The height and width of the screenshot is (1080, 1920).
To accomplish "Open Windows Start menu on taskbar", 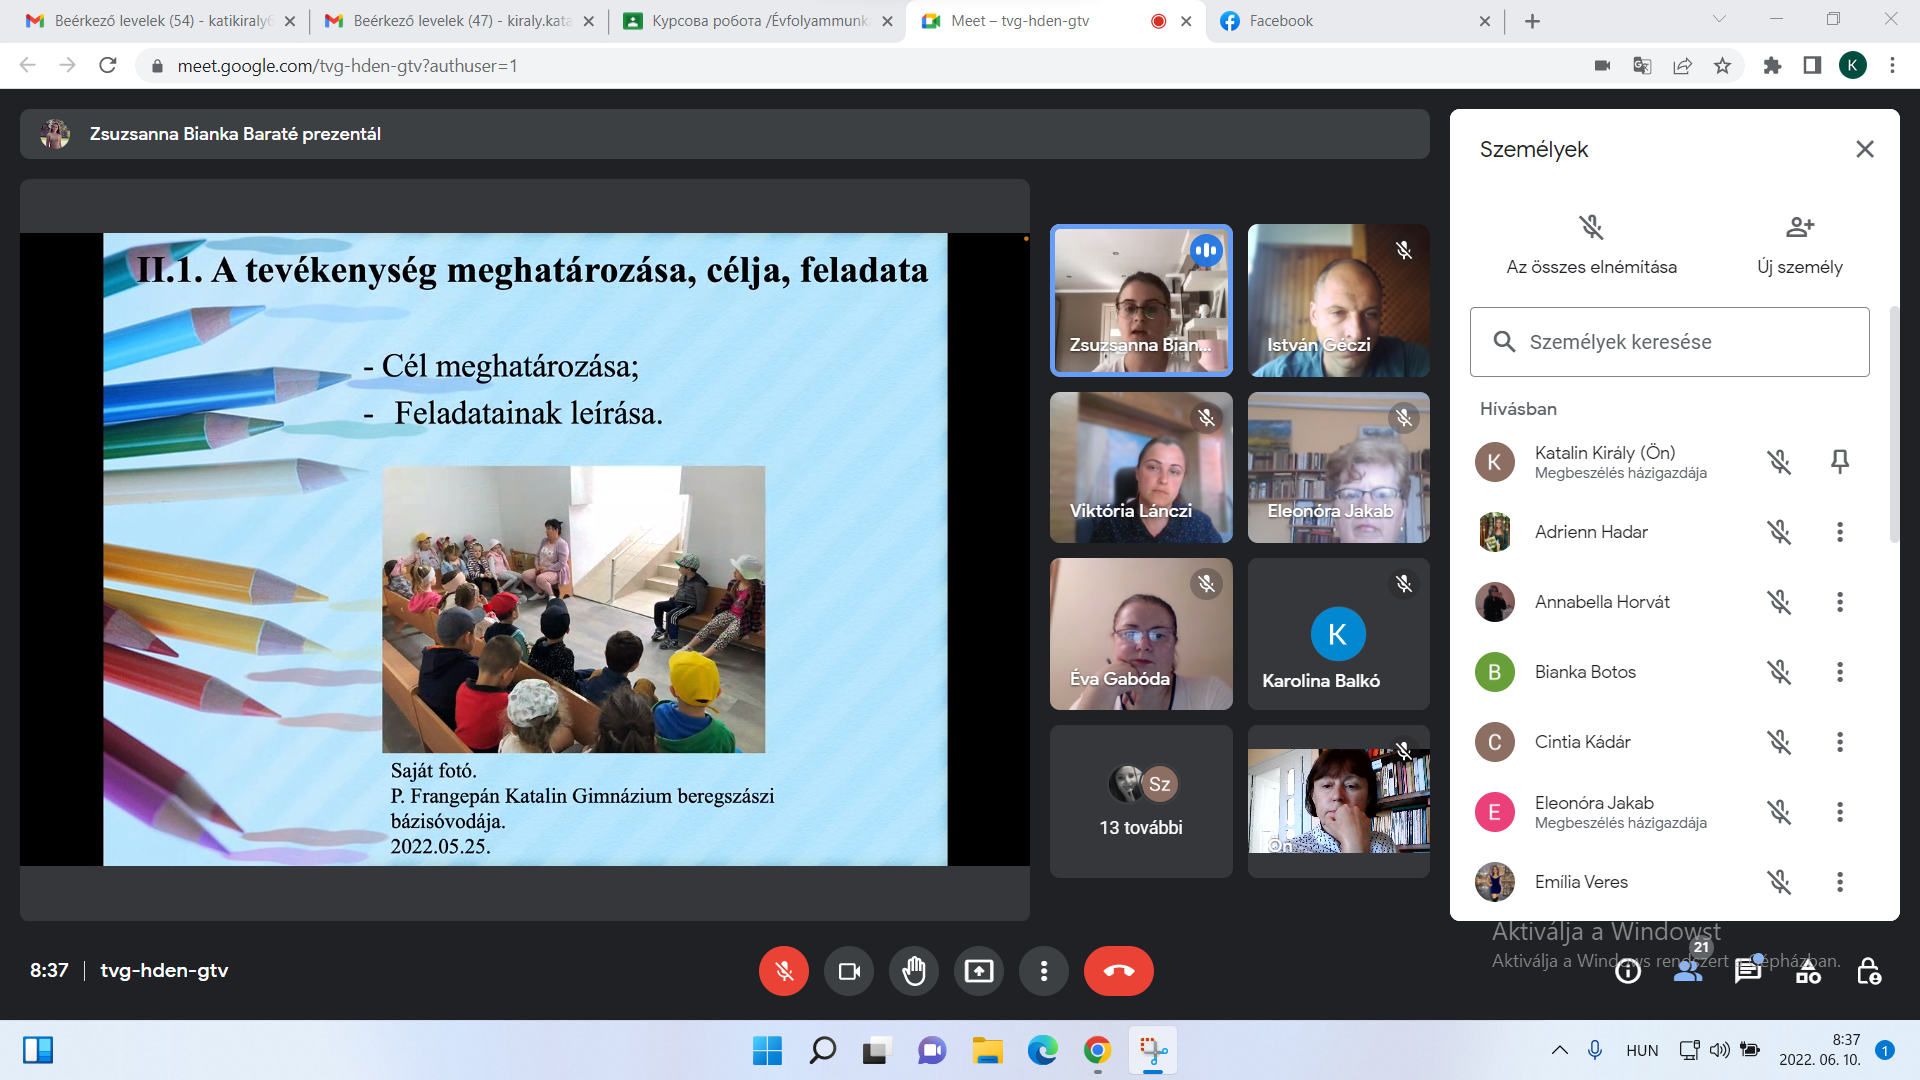I will point(767,1051).
